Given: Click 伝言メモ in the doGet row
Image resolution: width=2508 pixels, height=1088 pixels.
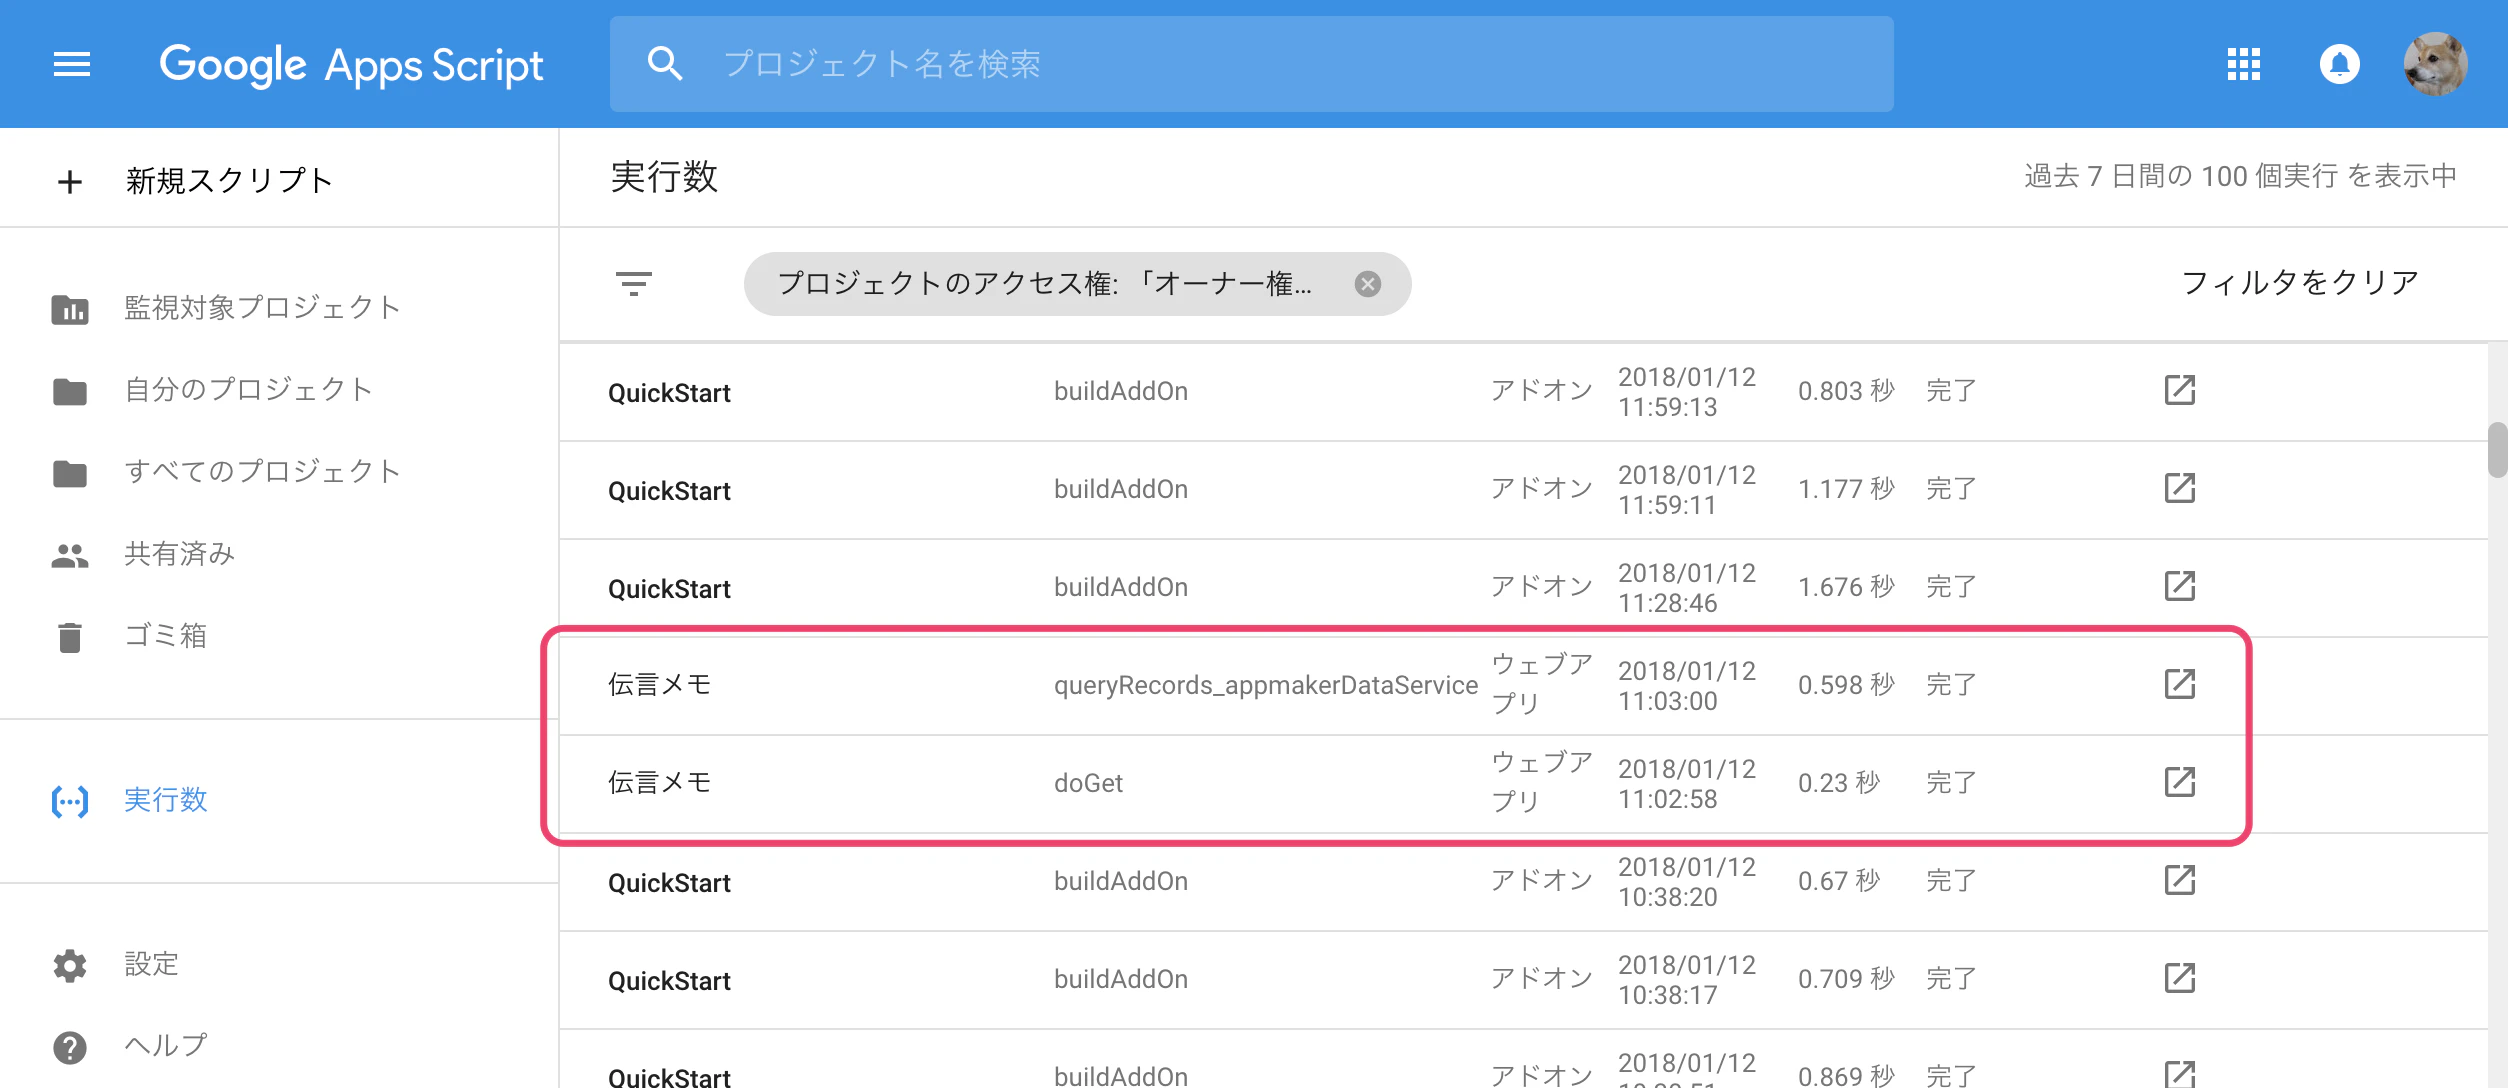Looking at the screenshot, I should point(660,782).
